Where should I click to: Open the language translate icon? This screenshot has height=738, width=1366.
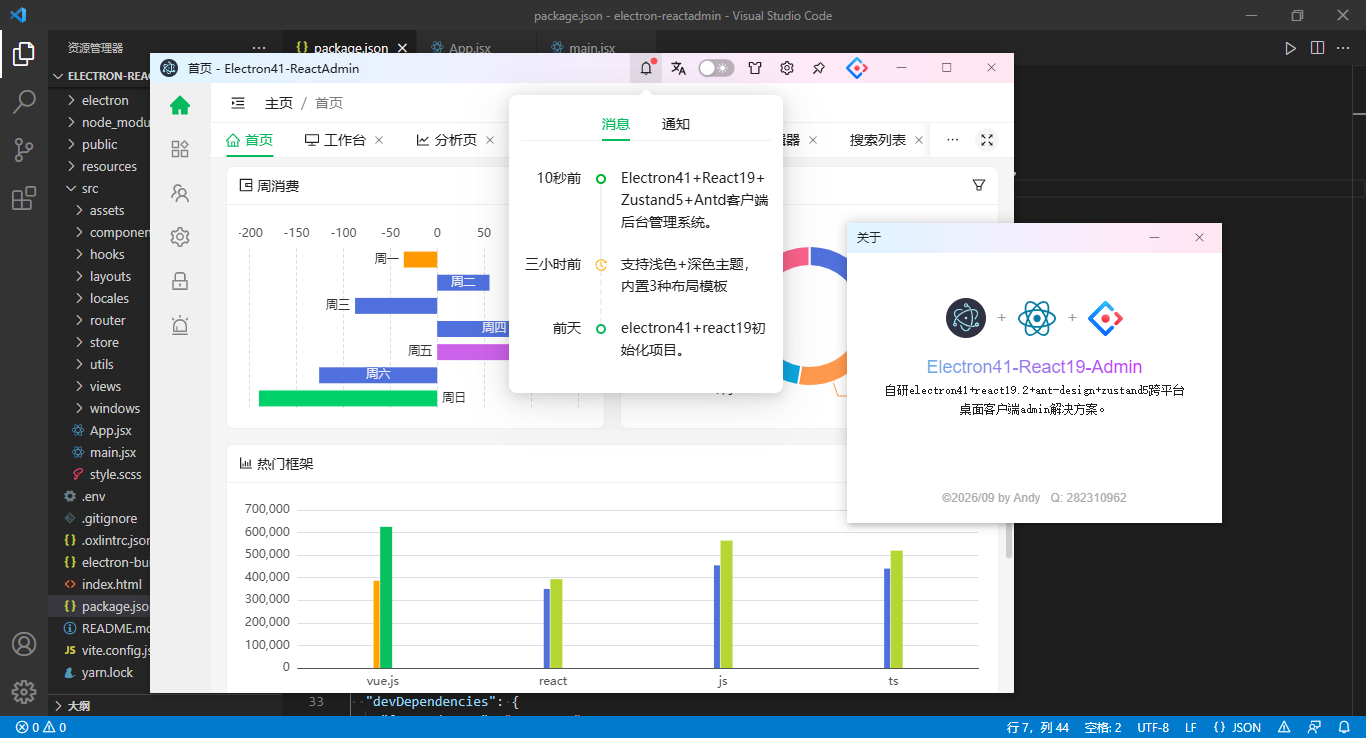(x=679, y=68)
